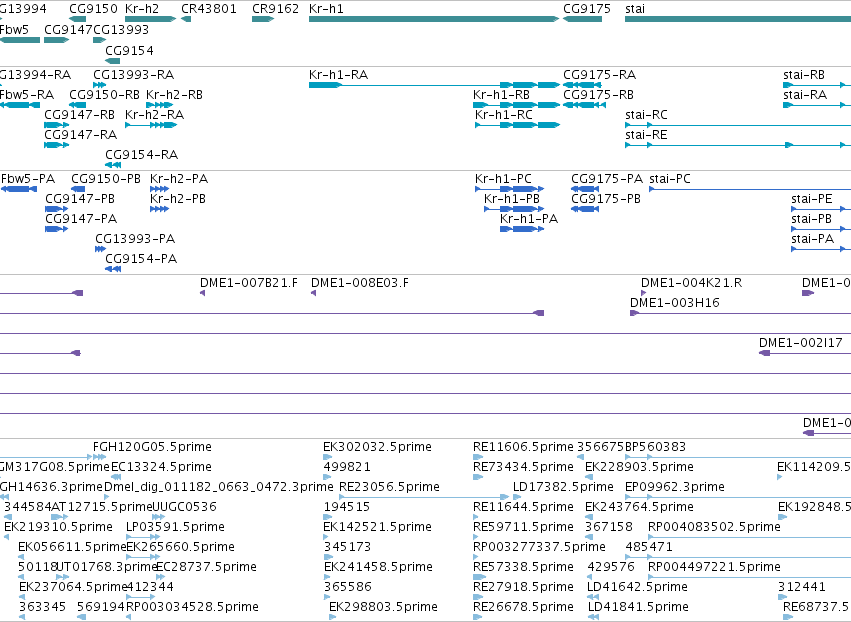851x622 pixels.
Task: Select transcript label Kr-h1-RA
Action: coord(338,74)
